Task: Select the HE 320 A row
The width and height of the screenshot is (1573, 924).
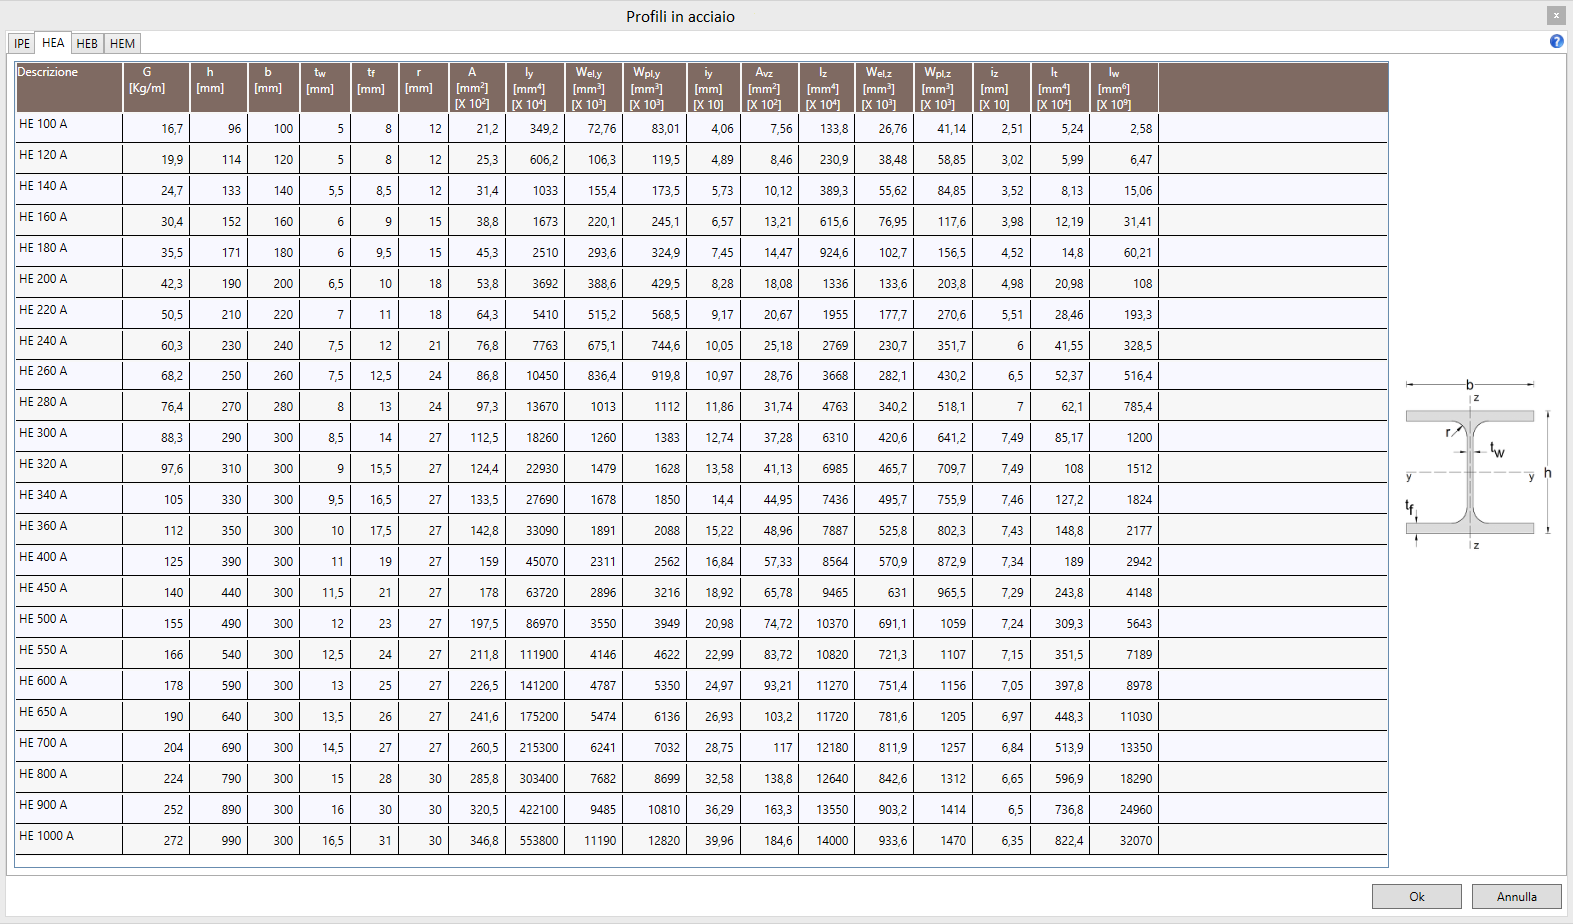Action: [x=702, y=468]
